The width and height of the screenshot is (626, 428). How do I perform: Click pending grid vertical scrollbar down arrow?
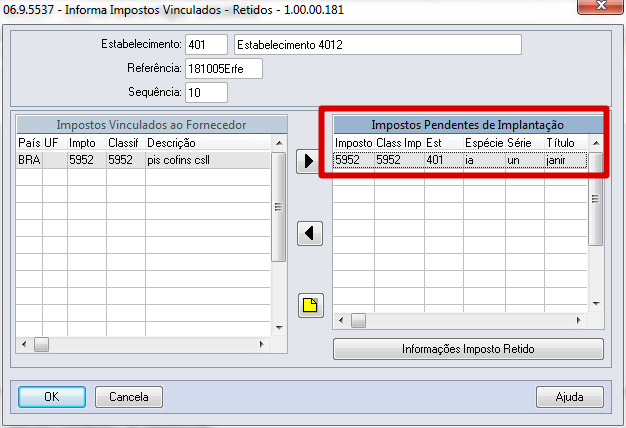pyautogui.click(x=596, y=304)
